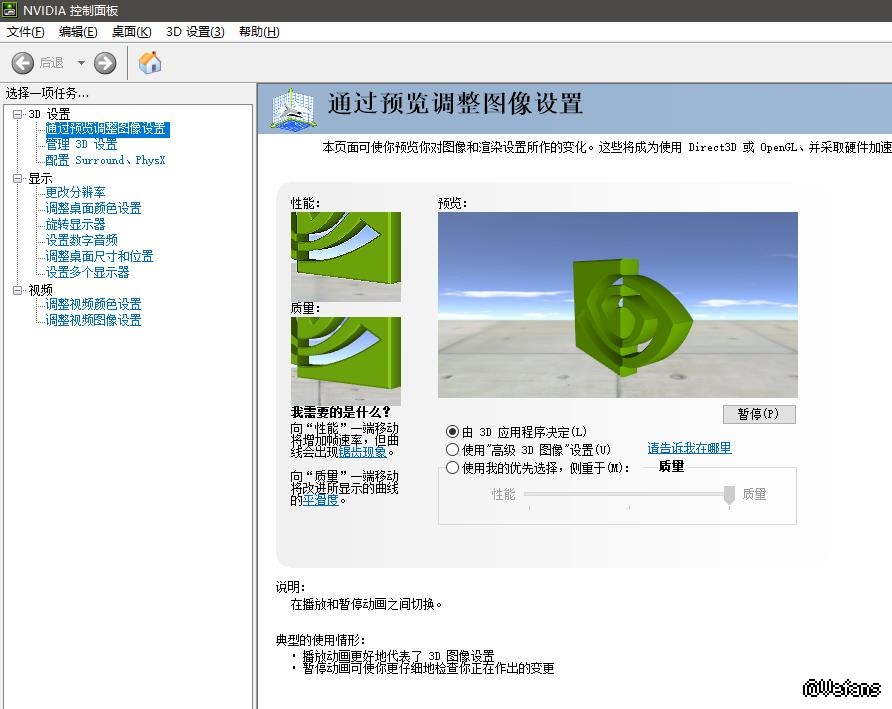Click the 性能 sample thumbnail

pos(346,257)
